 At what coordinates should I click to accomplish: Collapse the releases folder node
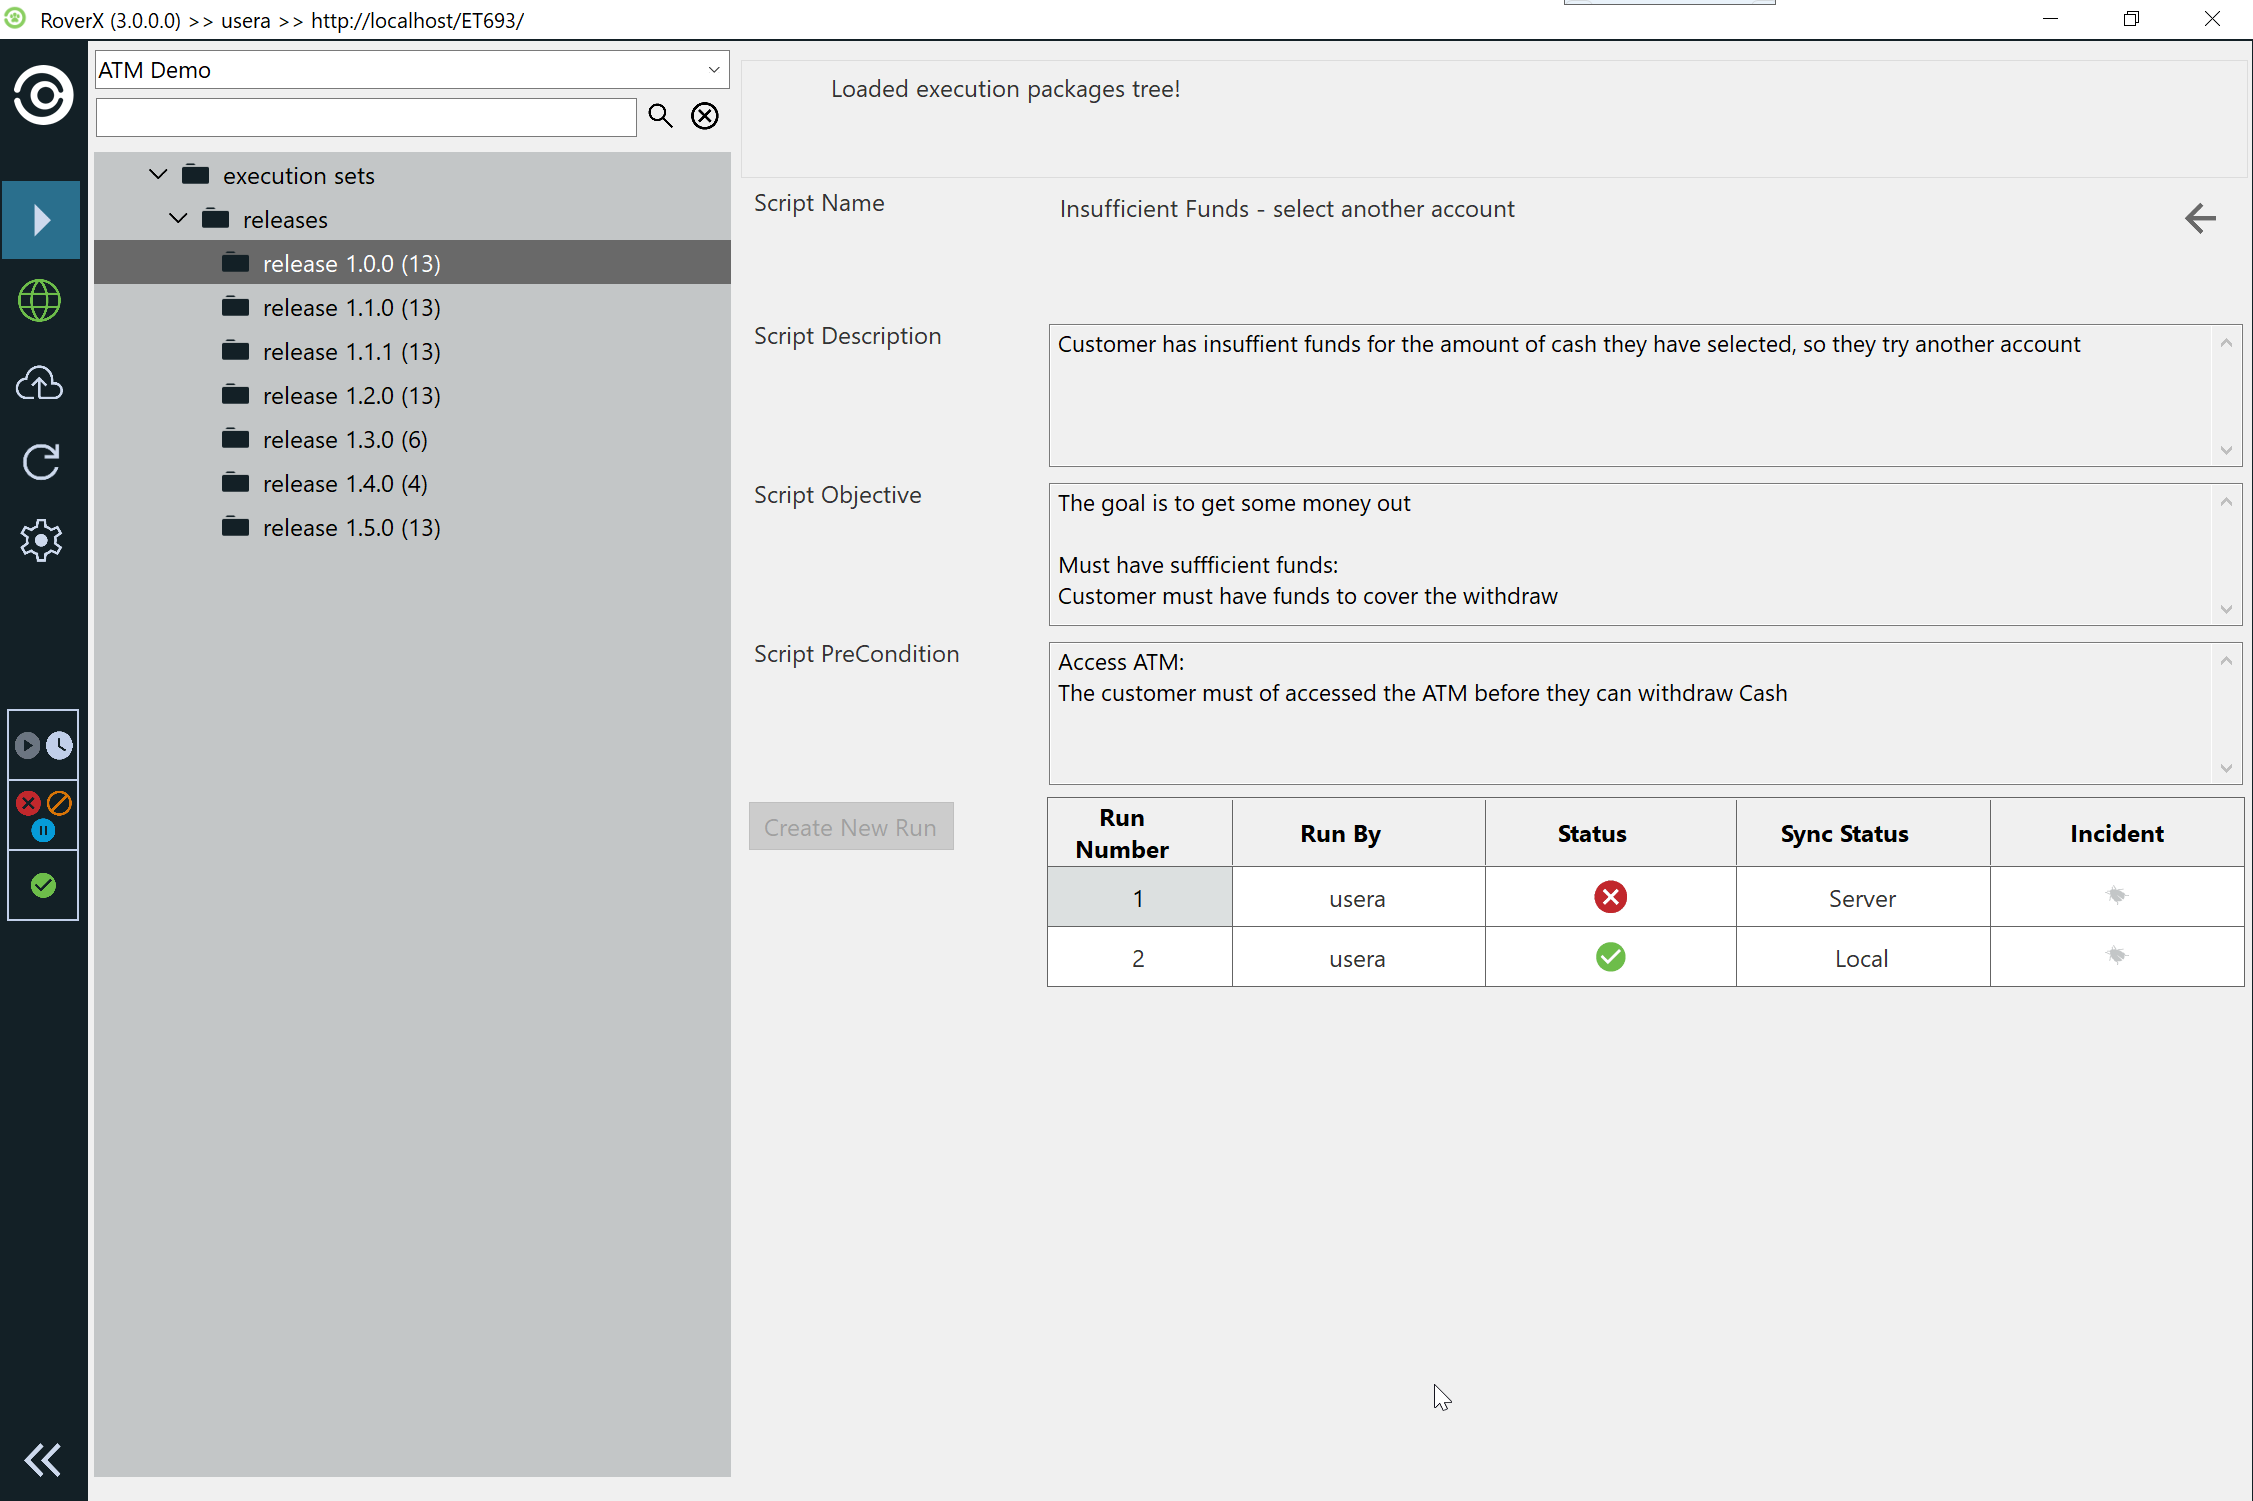click(x=178, y=219)
